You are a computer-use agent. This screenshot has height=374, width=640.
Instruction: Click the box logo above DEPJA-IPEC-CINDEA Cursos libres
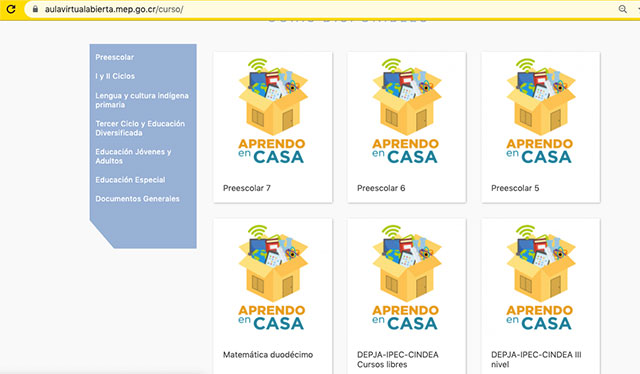click(407, 278)
